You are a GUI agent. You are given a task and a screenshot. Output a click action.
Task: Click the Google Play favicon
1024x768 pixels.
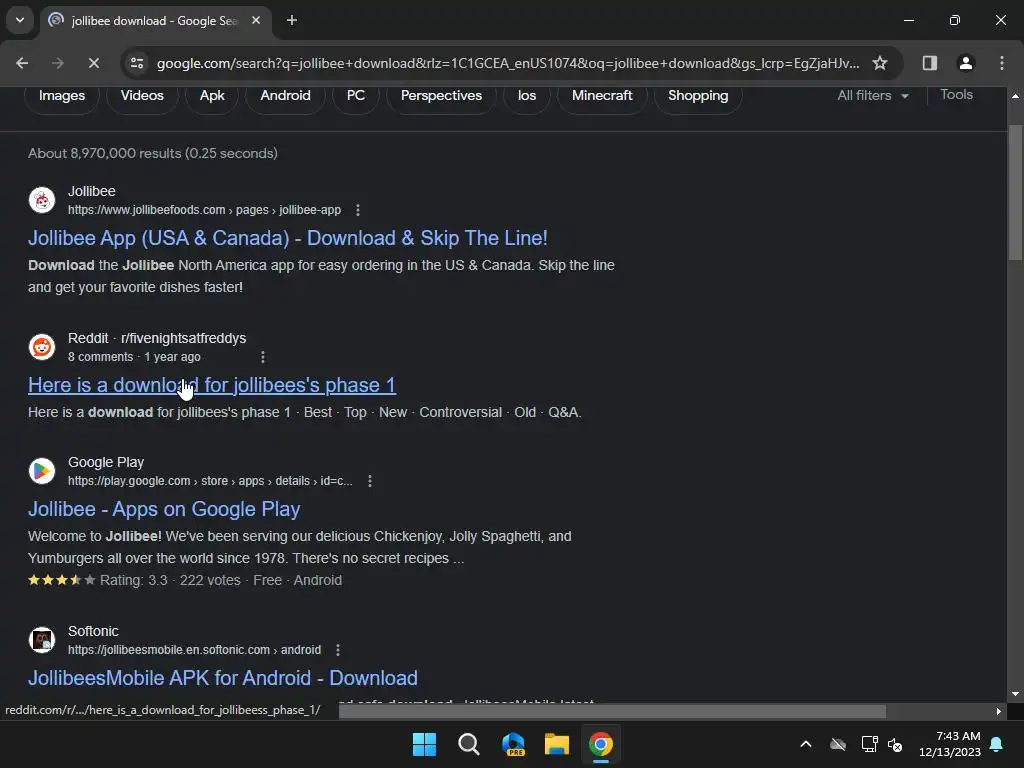pos(42,471)
